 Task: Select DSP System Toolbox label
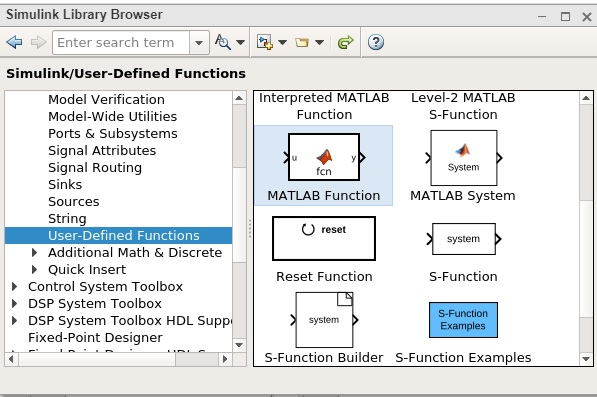(95, 303)
